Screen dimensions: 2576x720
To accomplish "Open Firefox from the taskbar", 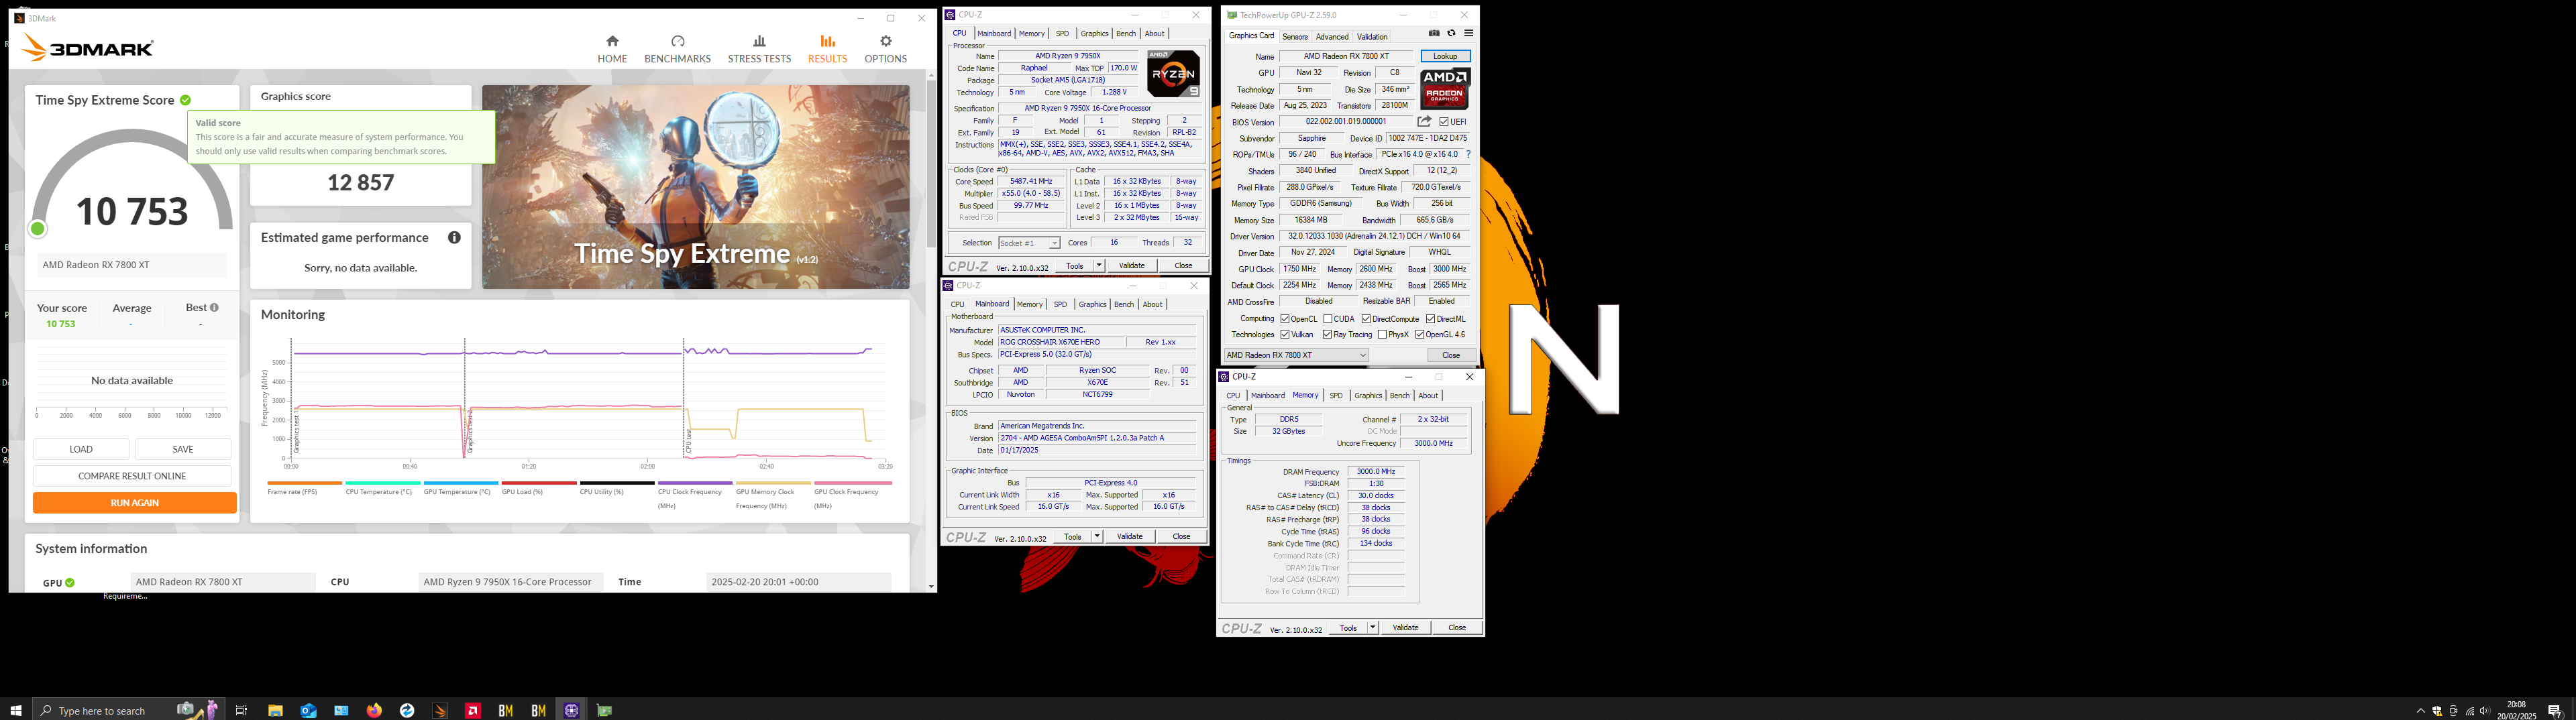I will coord(374,710).
